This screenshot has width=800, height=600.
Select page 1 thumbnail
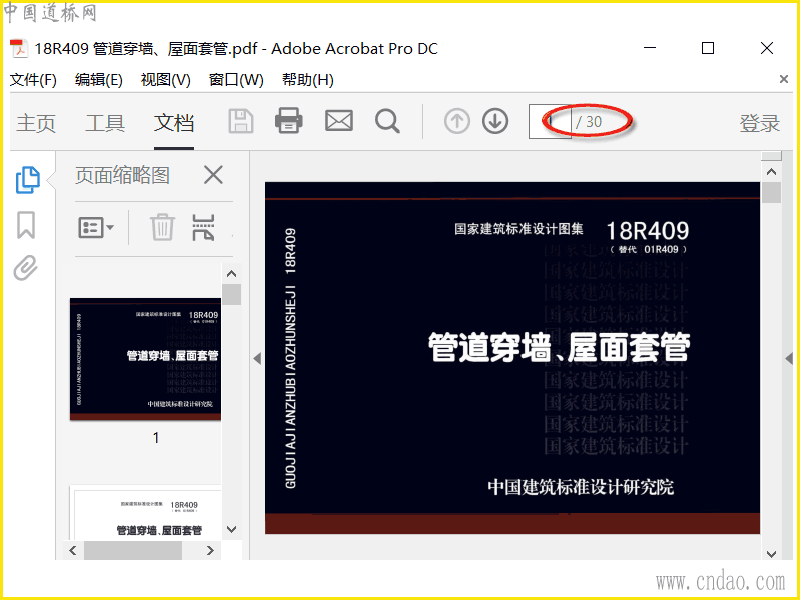(x=145, y=359)
